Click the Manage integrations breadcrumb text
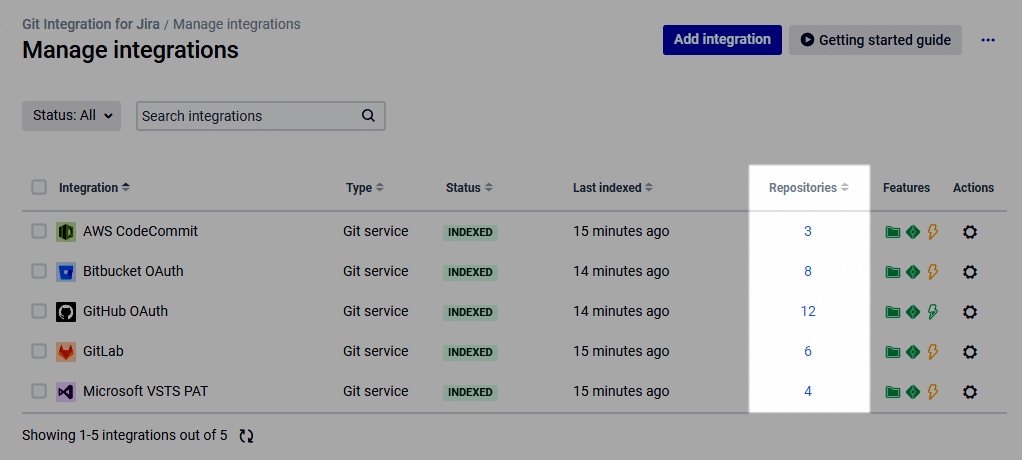Screen dimensions: 1022x460 (237, 24)
